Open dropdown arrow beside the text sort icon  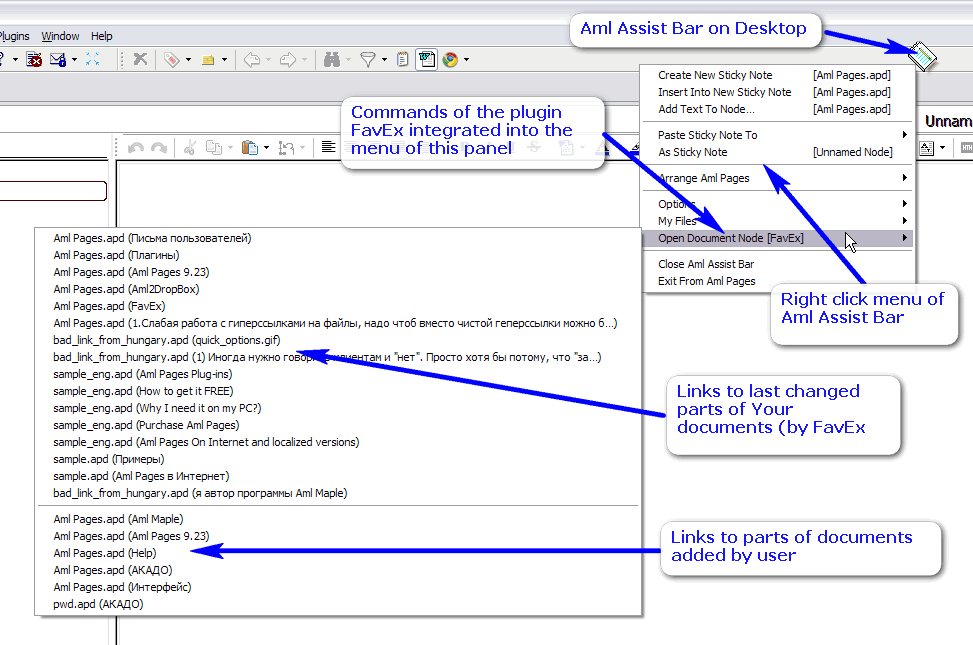click(942, 148)
